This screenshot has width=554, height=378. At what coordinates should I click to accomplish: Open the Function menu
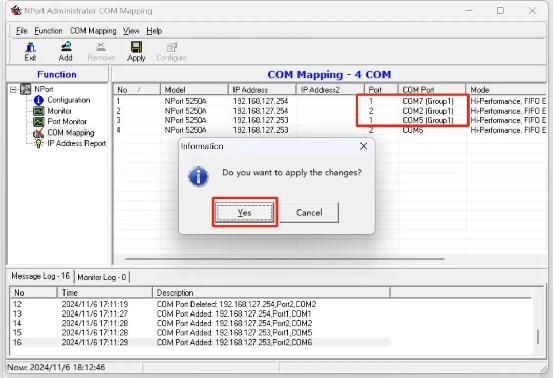tap(48, 31)
